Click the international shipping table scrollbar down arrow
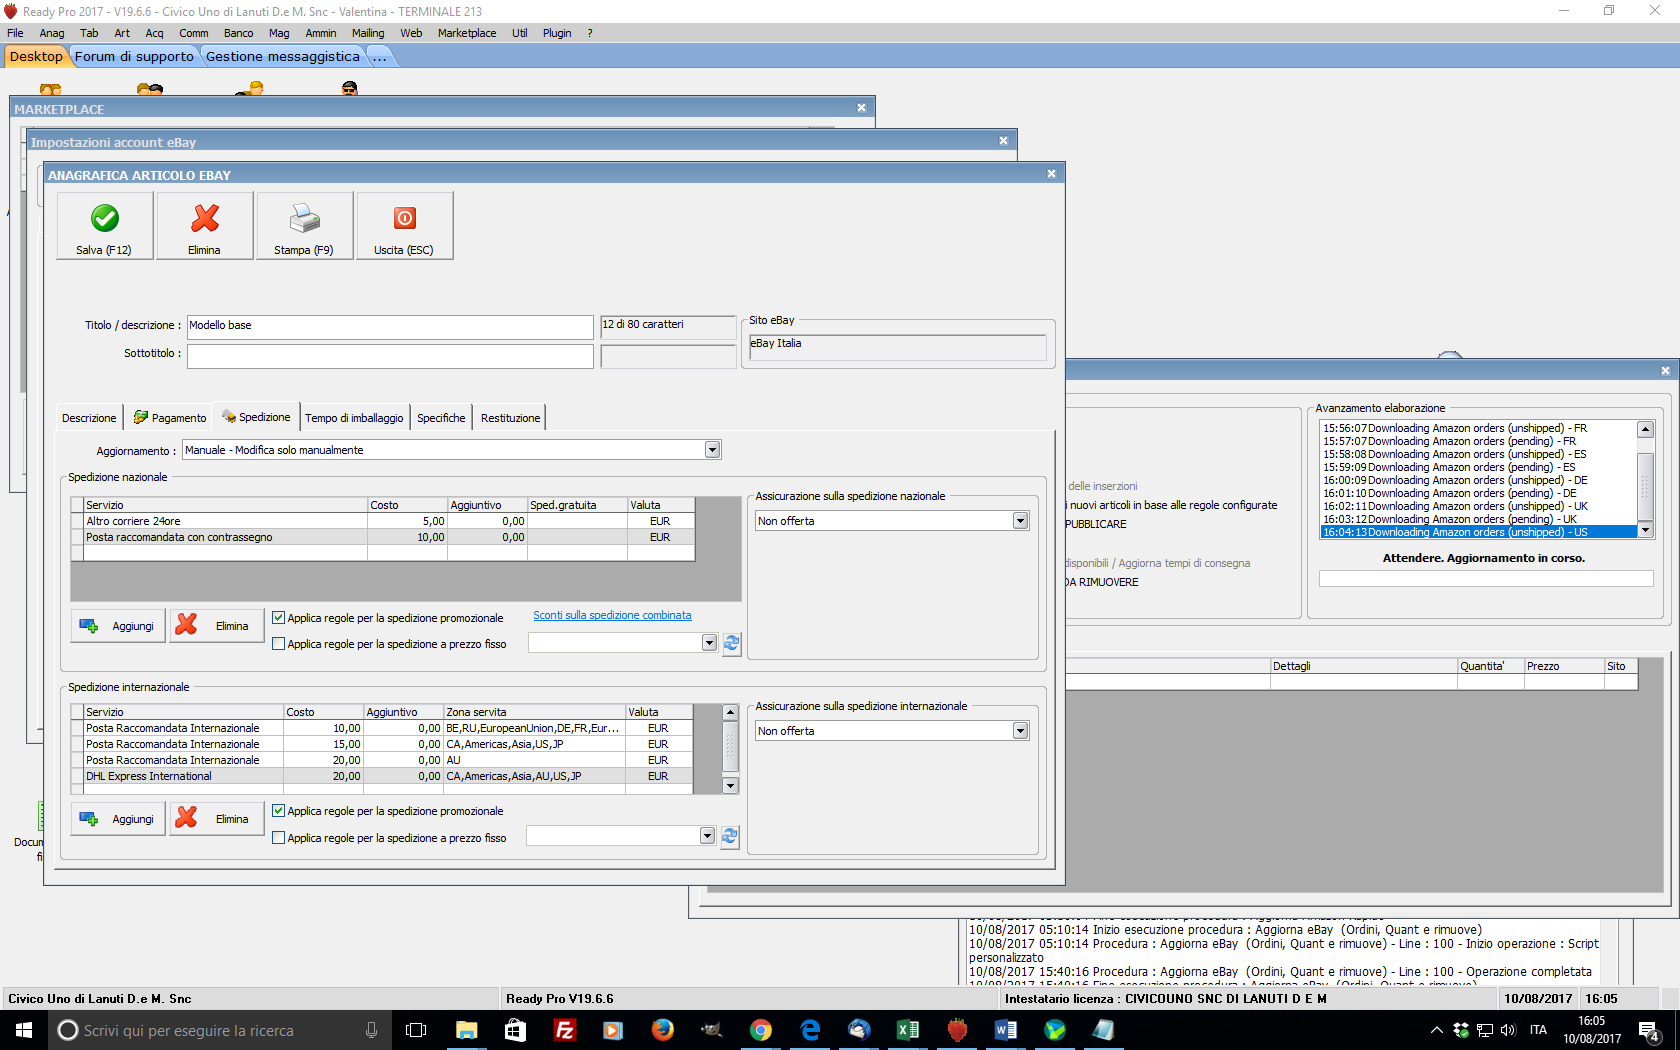This screenshot has width=1680, height=1050. coord(730,786)
